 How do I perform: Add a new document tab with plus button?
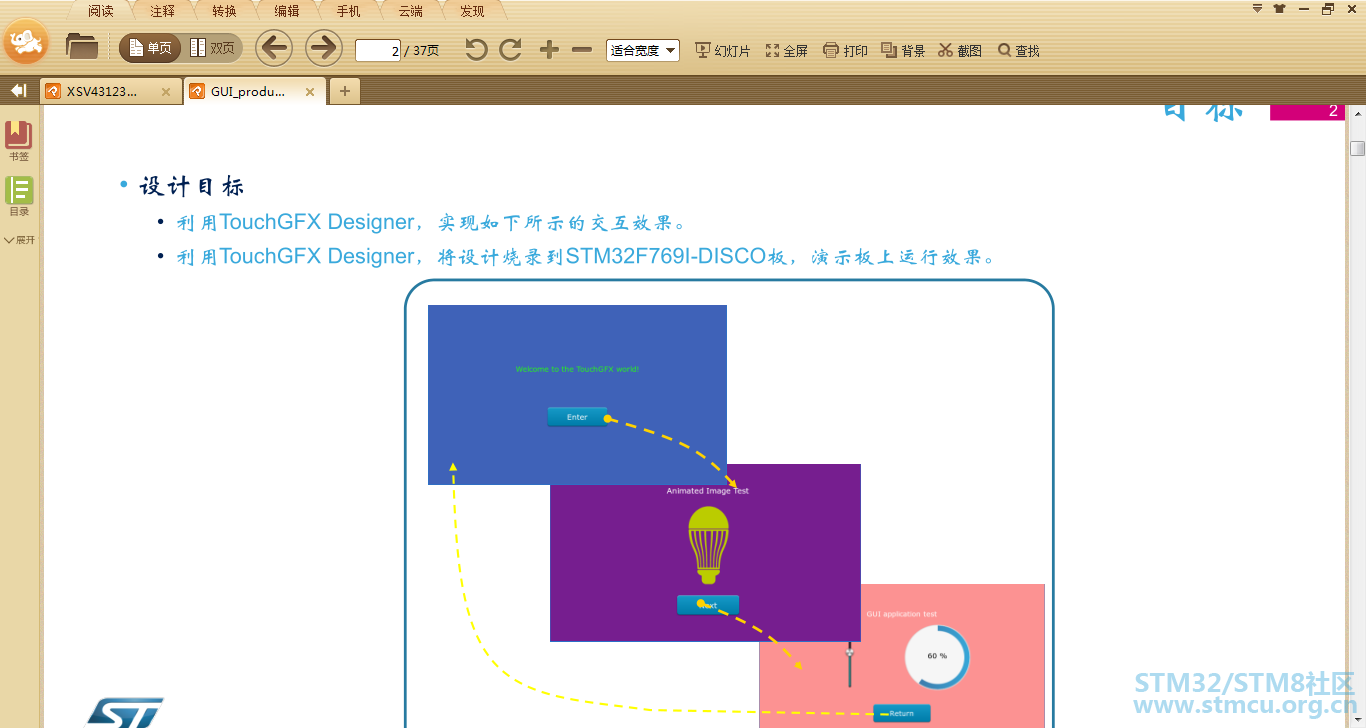[345, 91]
